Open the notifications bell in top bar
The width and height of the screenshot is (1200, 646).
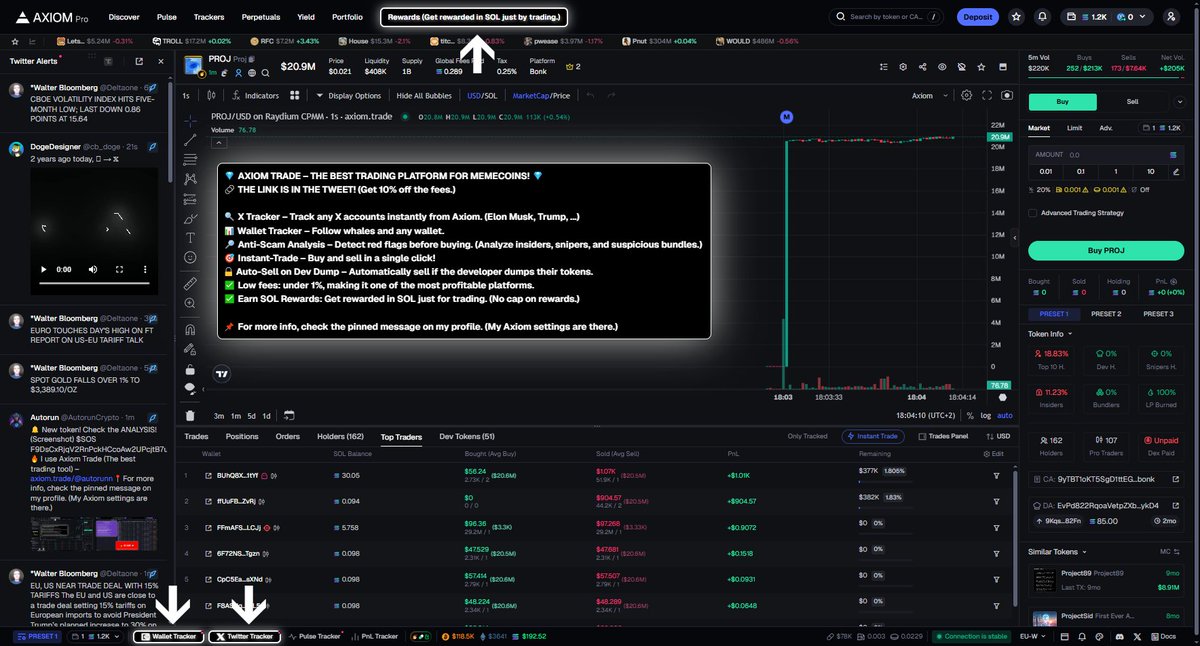tap(1043, 17)
